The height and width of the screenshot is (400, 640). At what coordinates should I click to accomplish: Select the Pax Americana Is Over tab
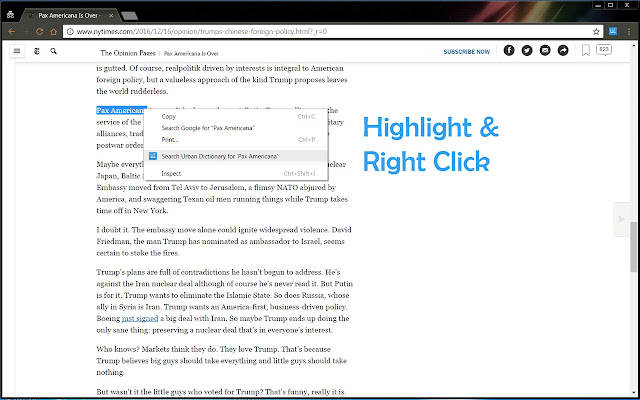tap(68, 16)
